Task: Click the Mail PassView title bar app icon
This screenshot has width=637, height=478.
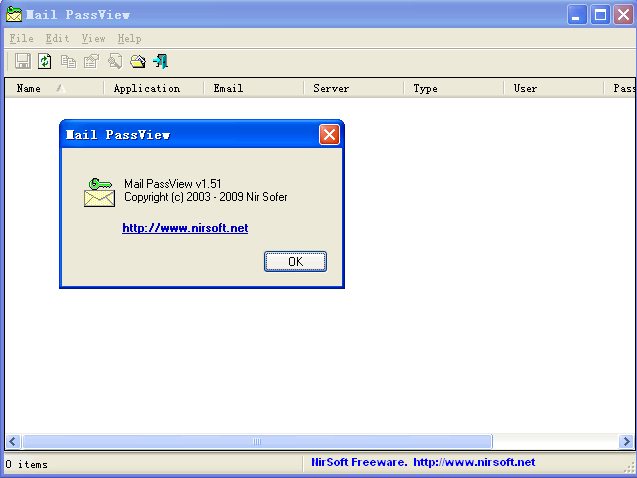Action: (x=14, y=15)
